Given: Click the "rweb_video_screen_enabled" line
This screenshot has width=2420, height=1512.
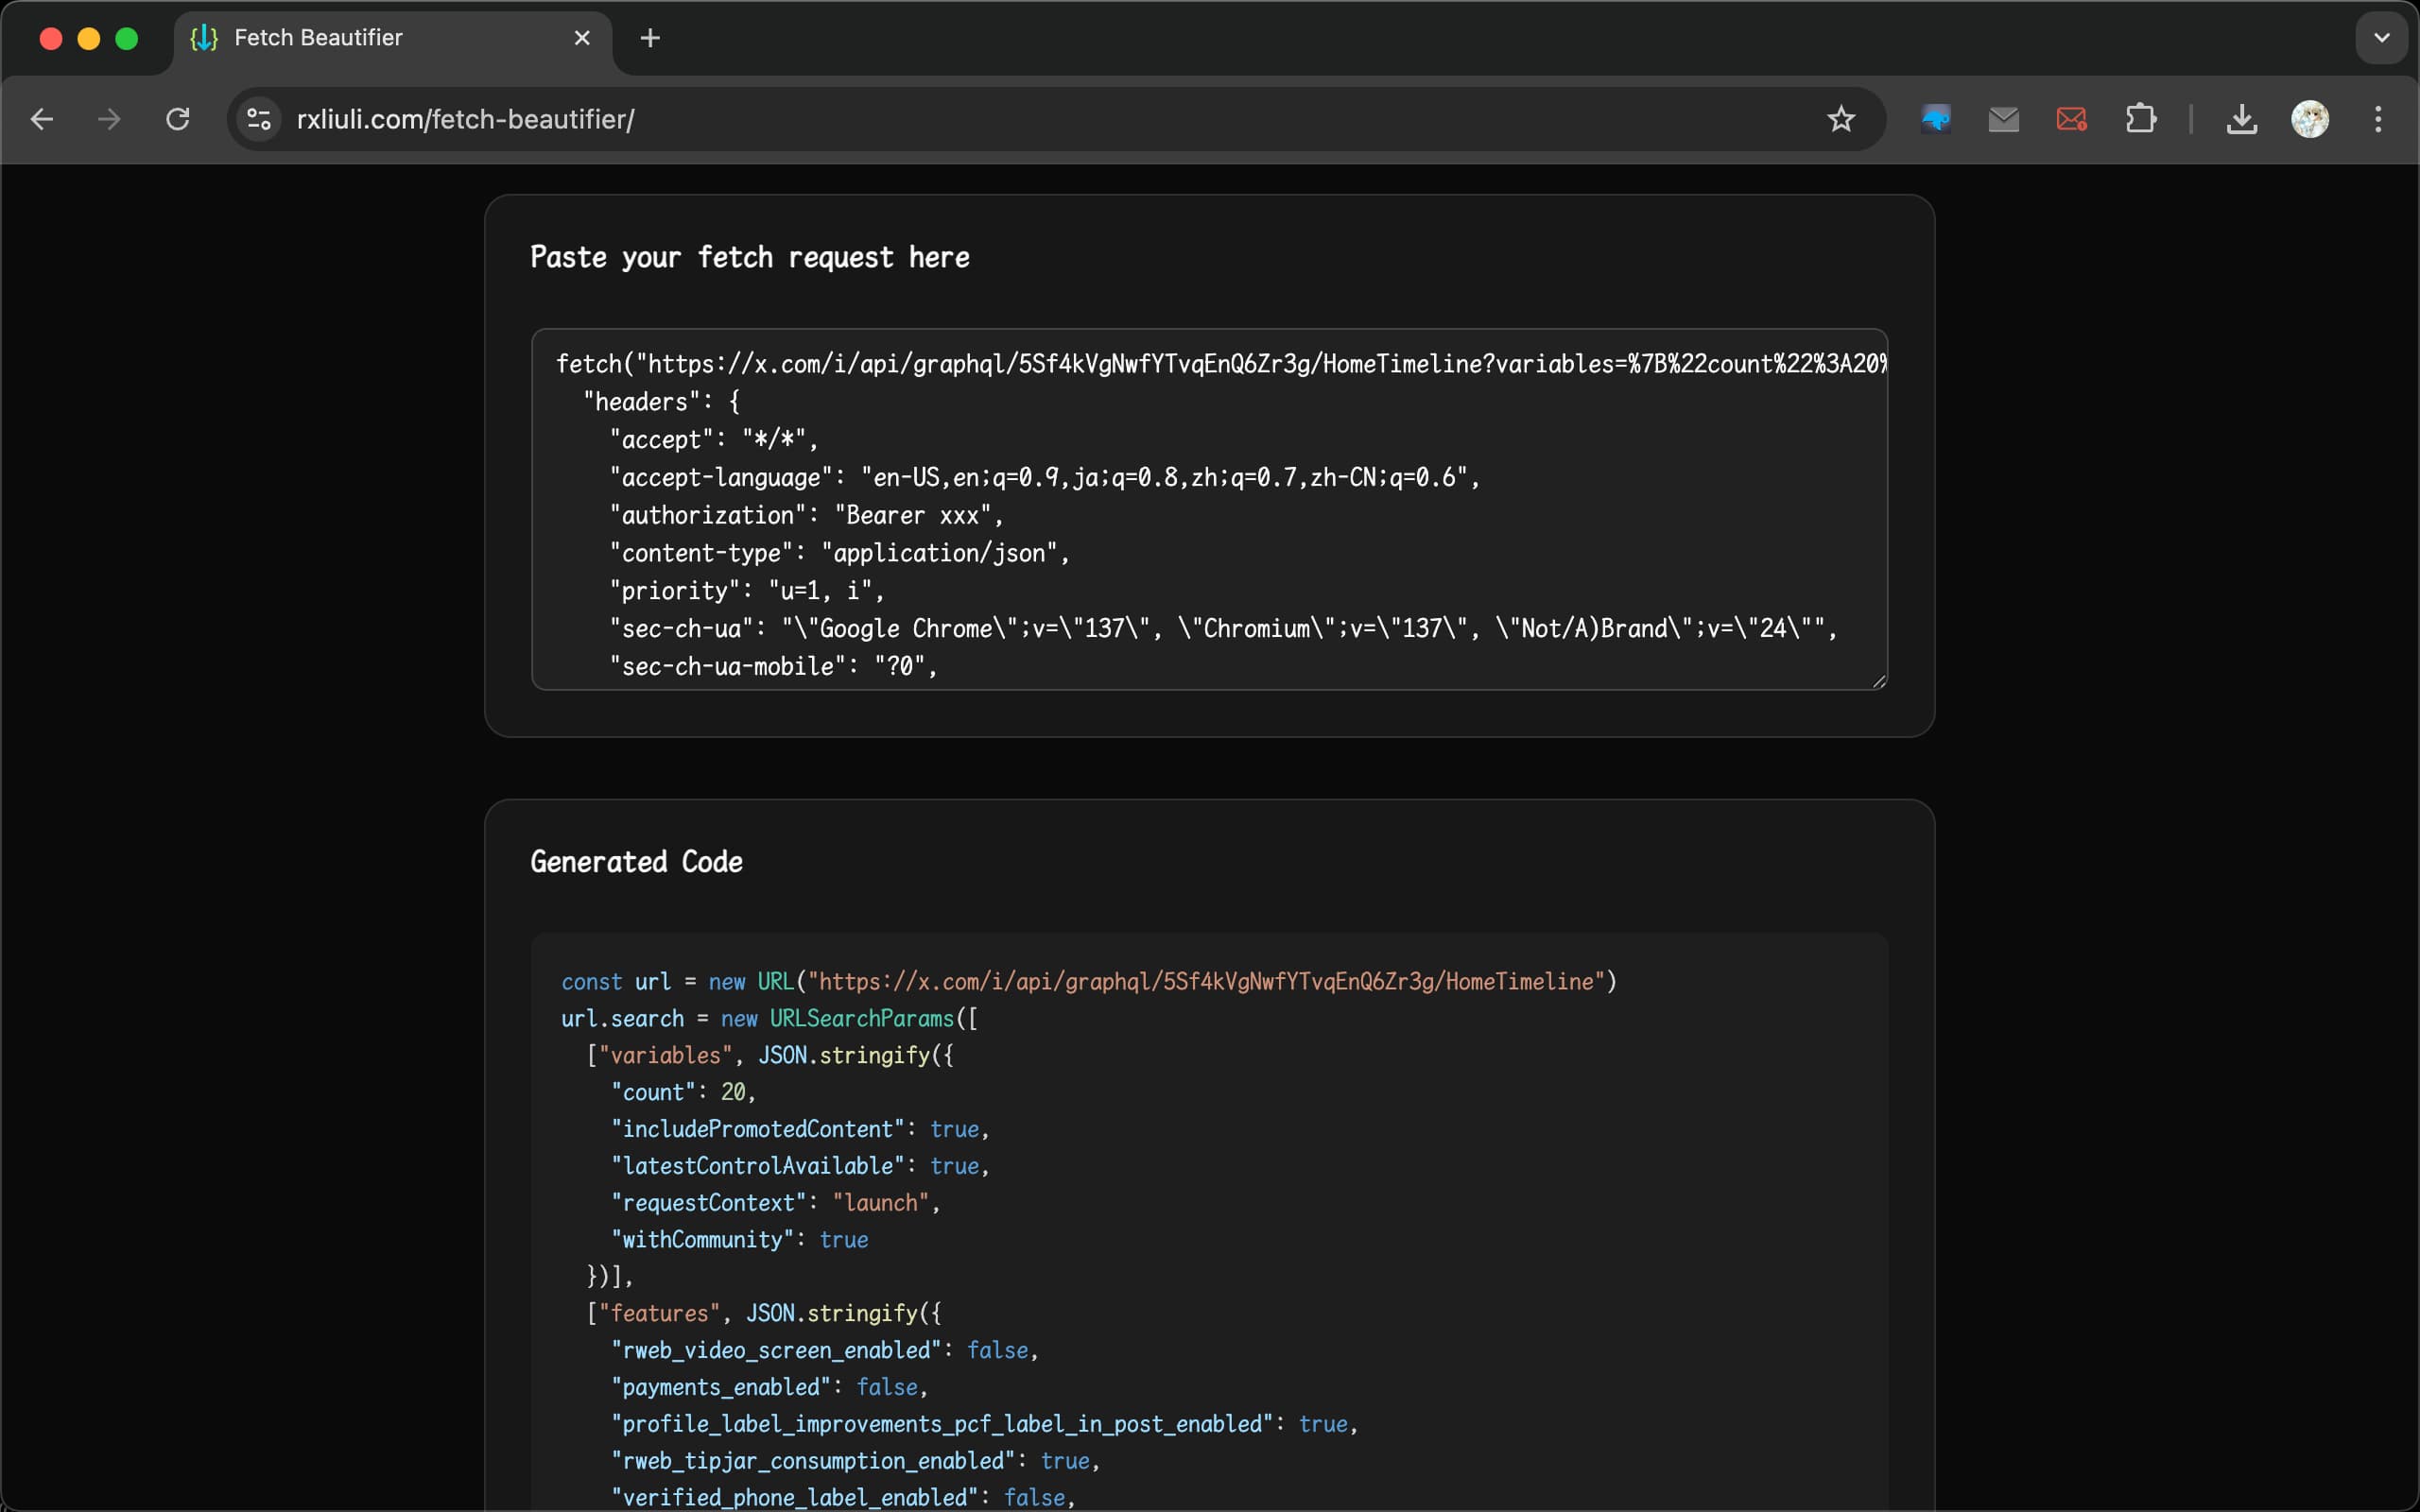Looking at the screenshot, I should (825, 1350).
